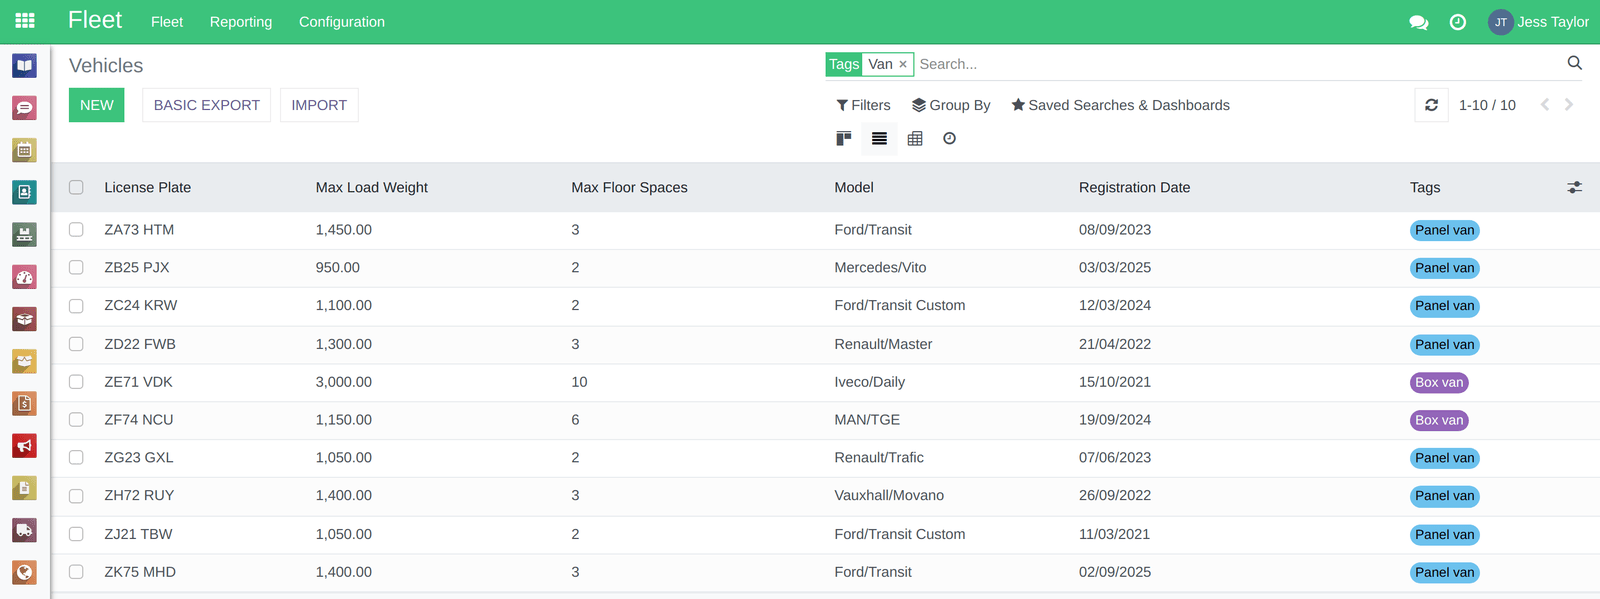Sort by License Plate column
Screen dimensions: 1600x599
coord(148,187)
